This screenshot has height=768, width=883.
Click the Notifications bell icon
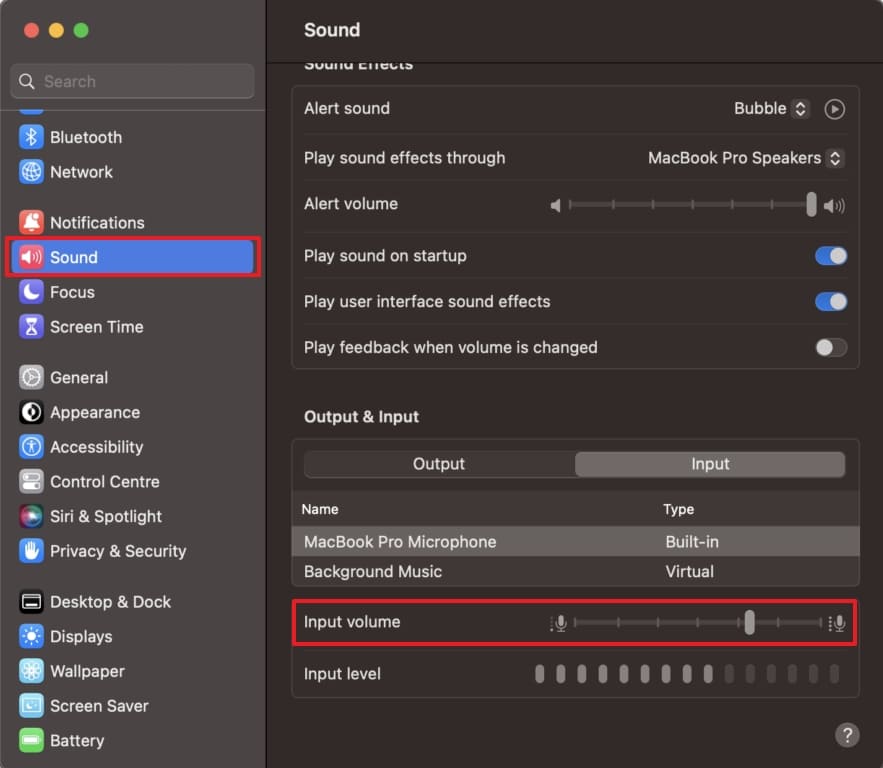pos(31,222)
